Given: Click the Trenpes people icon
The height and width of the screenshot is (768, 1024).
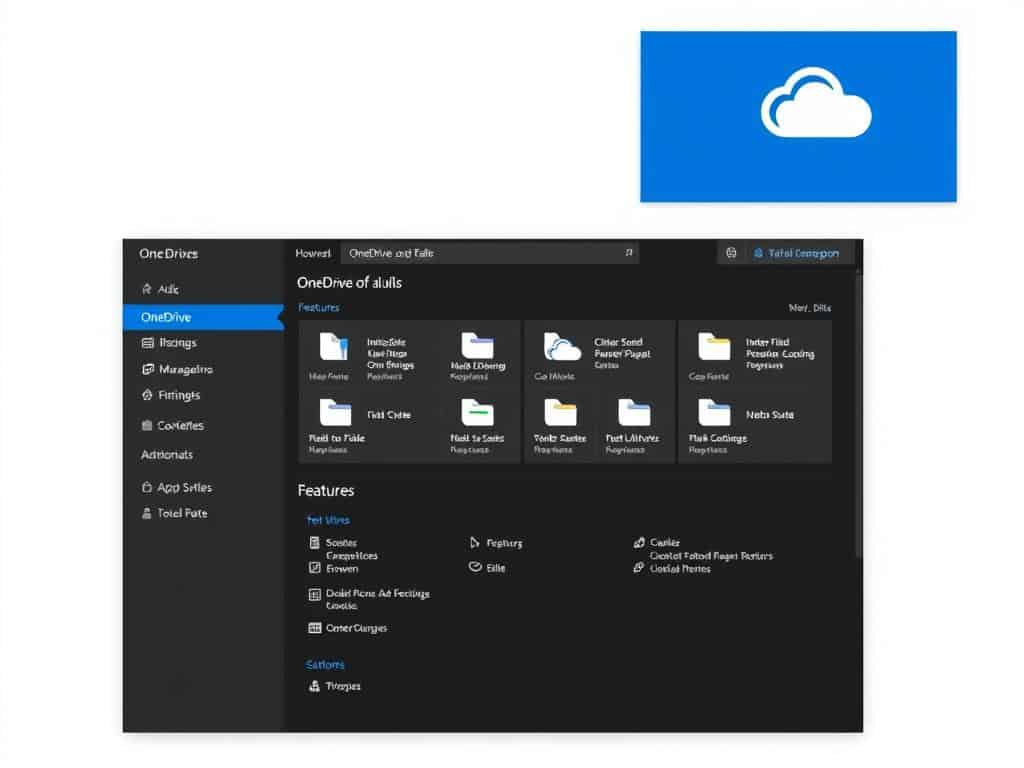Looking at the screenshot, I should point(314,686).
